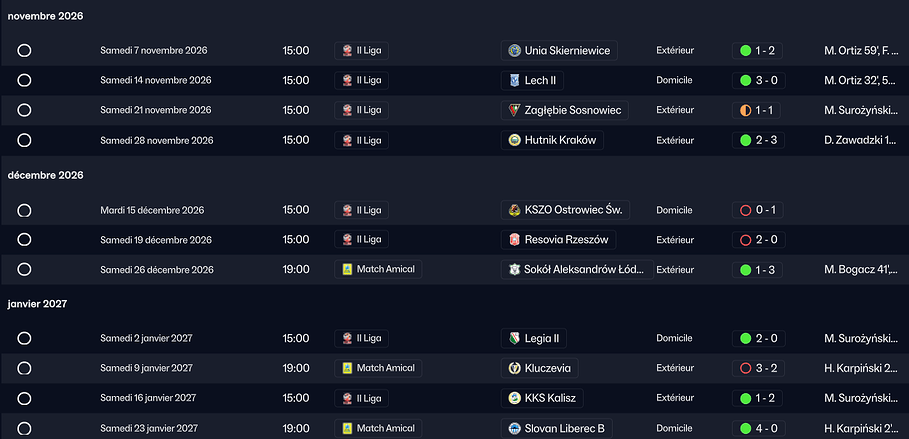The image size is (909, 439).
Task: Click the half-orange draw indicator for Zagłębie Sosnowiec
Action: point(744,110)
